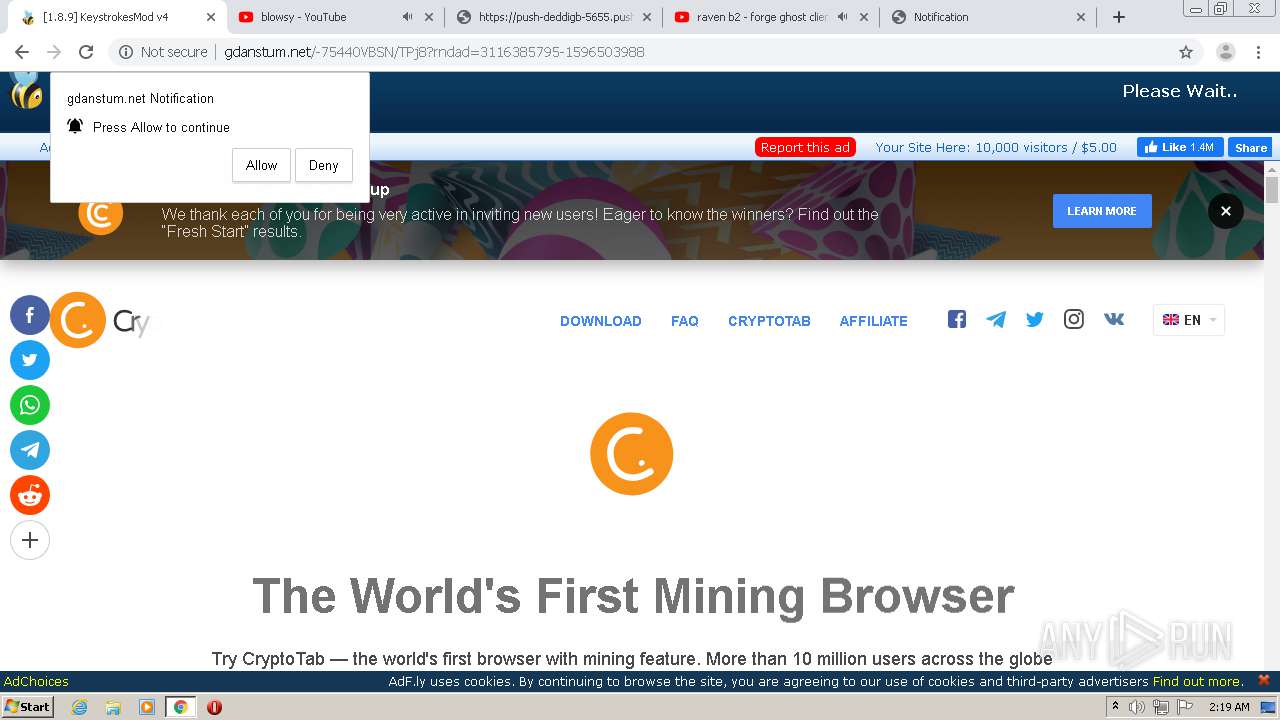
Task: Open Find out more cookie link
Action: tap(1197, 681)
